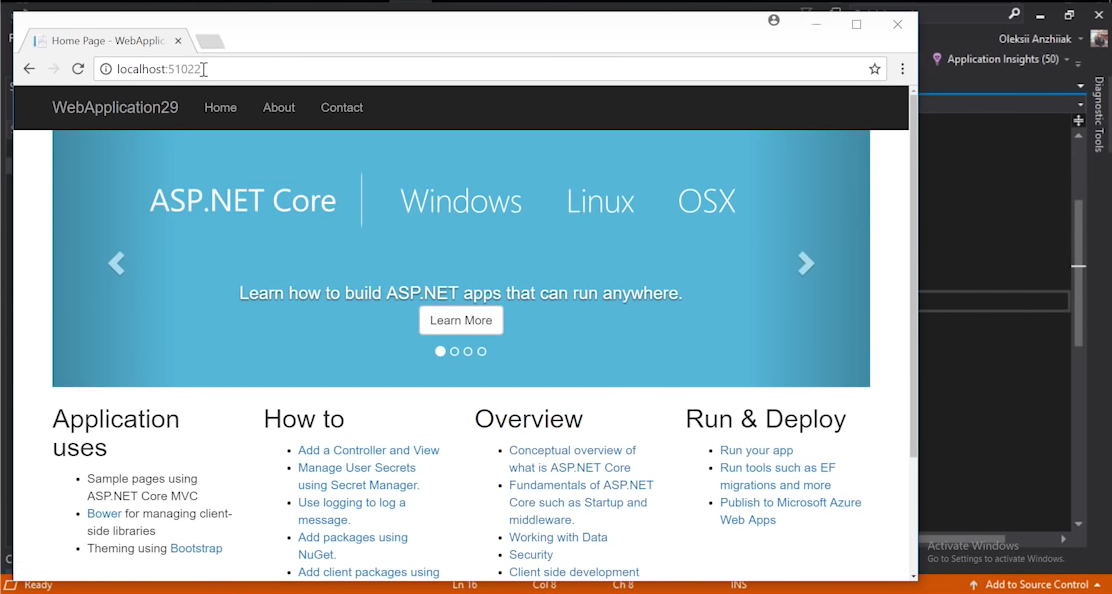1112x594 pixels.
Task: Click the Learn More button
Action: (x=461, y=320)
